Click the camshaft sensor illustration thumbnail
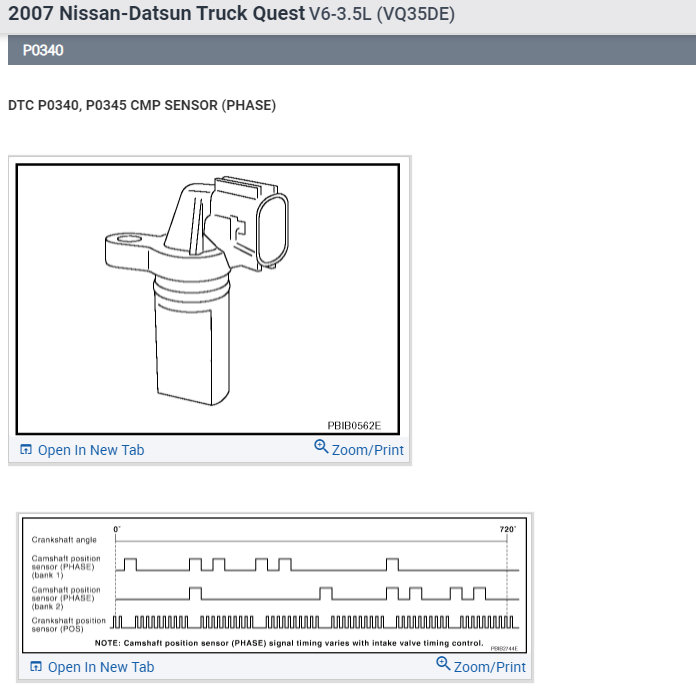This screenshot has height=691, width=696. pyautogui.click(x=208, y=299)
